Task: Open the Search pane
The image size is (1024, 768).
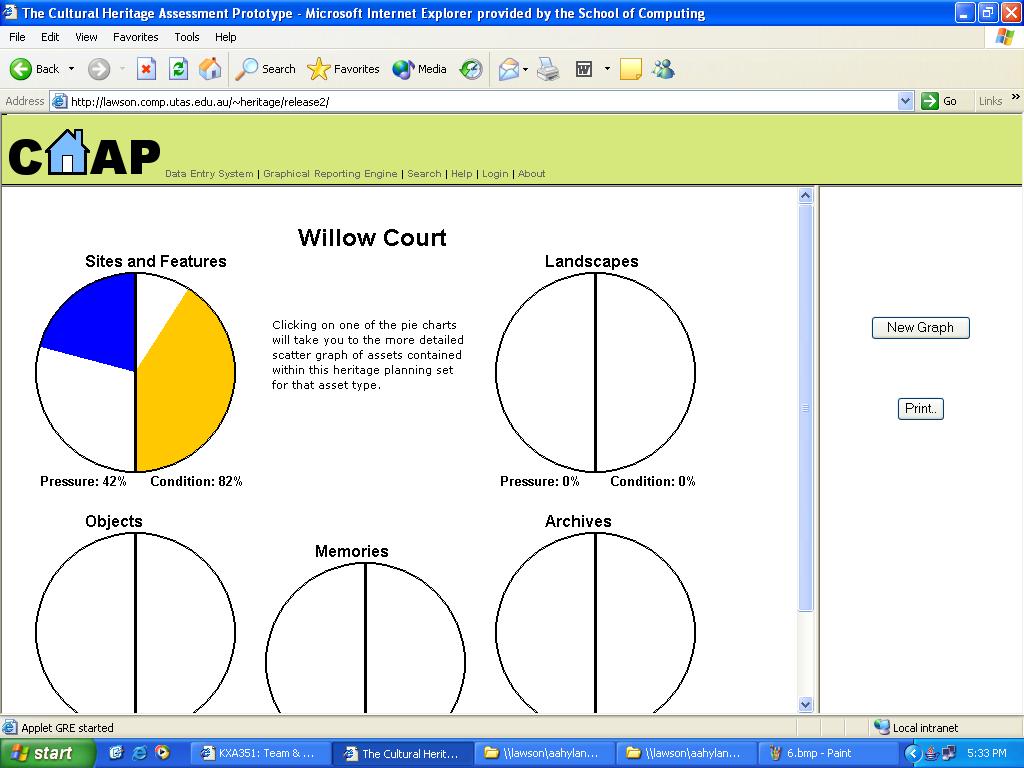Action: click(x=265, y=69)
